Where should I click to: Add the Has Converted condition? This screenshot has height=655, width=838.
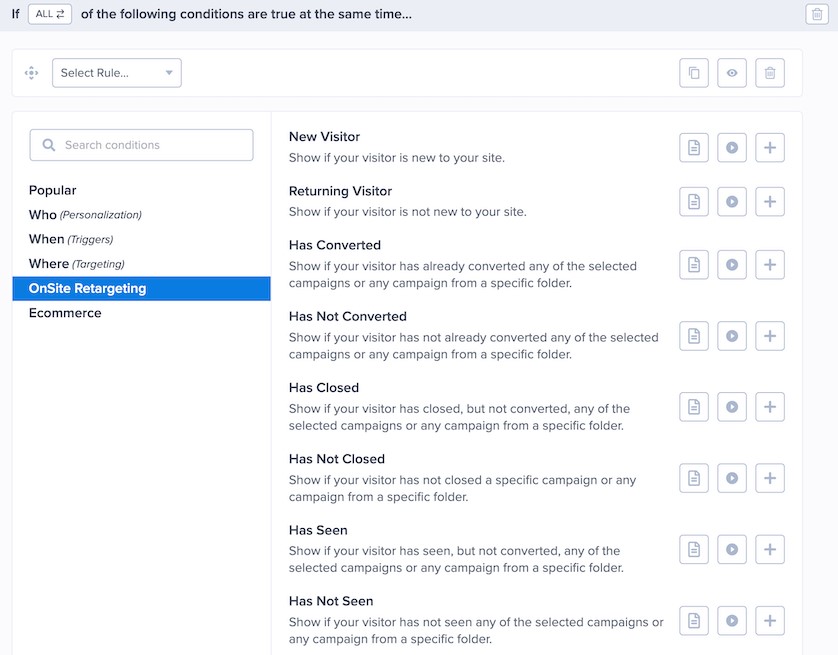(x=770, y=264)
